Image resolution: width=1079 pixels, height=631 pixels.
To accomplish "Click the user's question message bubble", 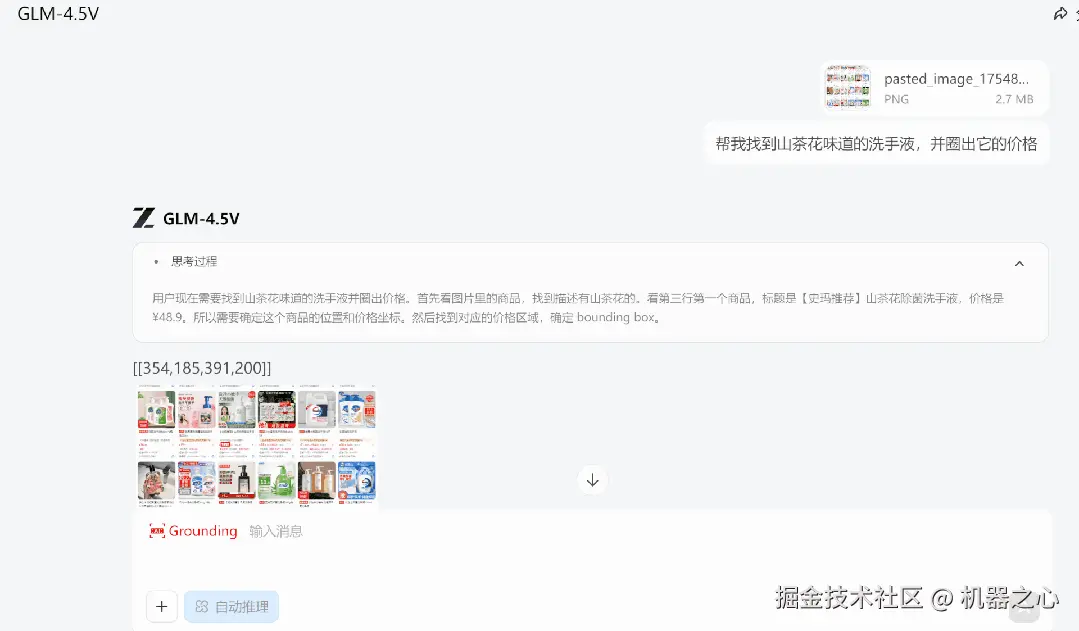I will pos(876,144).
